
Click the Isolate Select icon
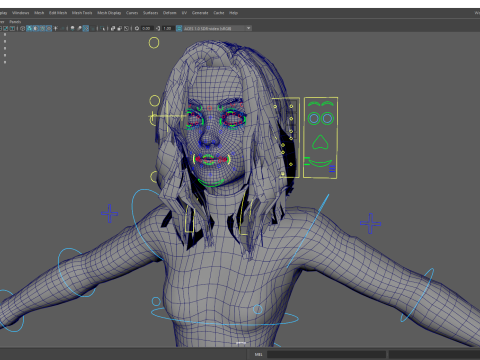102,28
